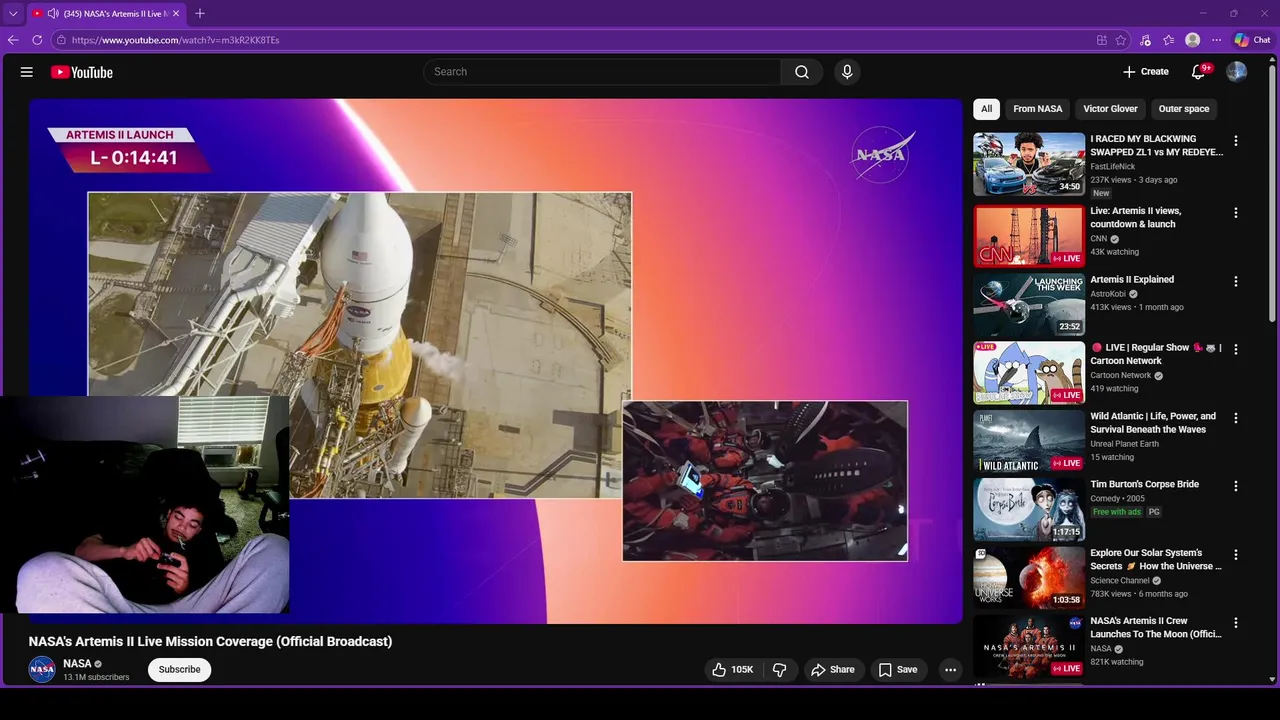Add this page to favorites star icon
The image size is (1280, 720).
[1121, 40]
